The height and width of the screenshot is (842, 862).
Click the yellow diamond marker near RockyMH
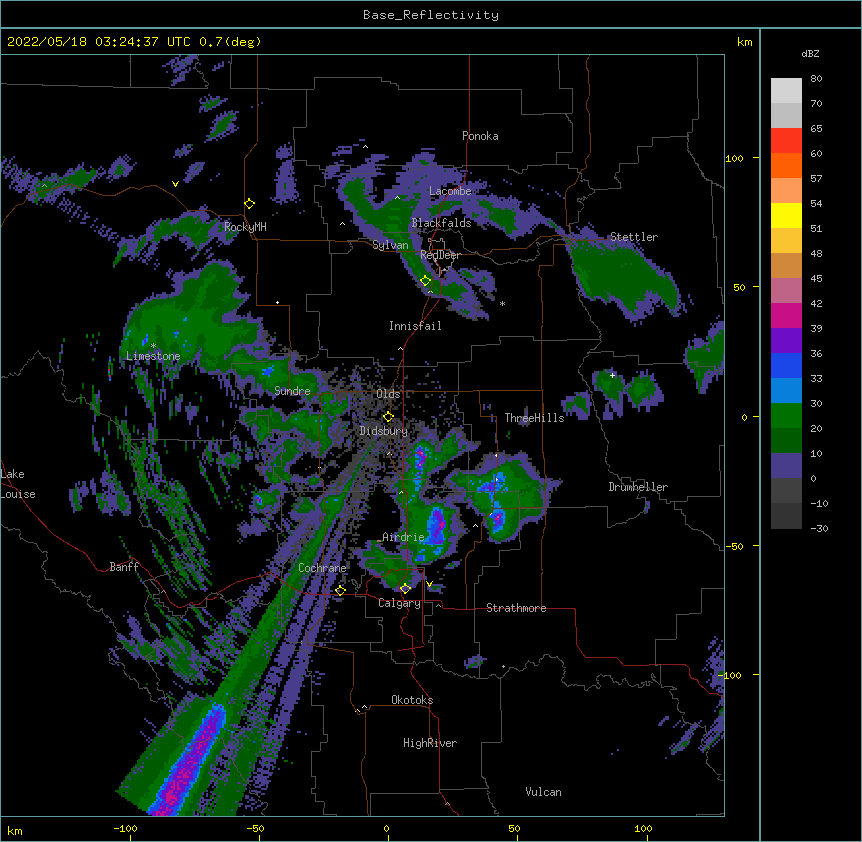250,204
